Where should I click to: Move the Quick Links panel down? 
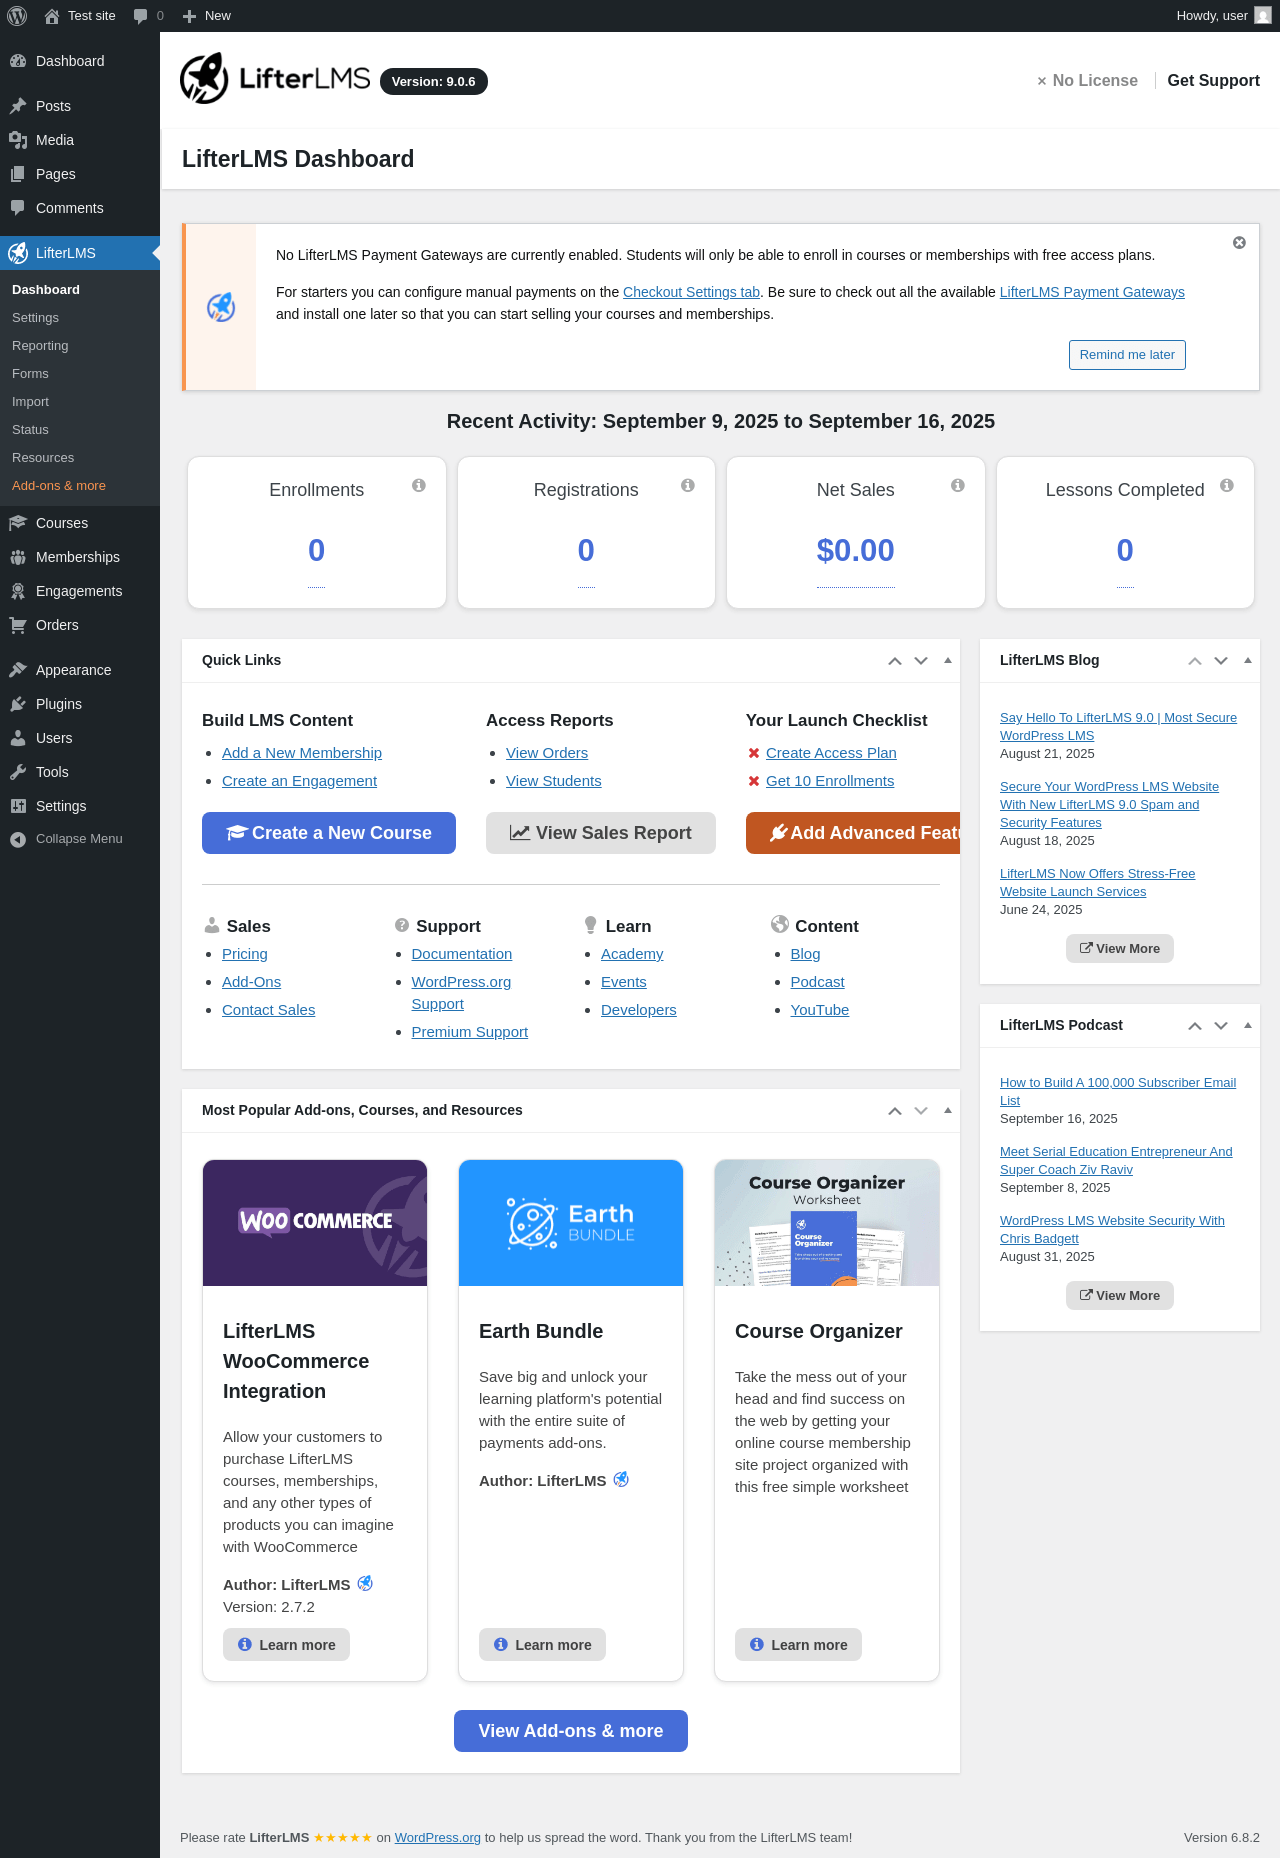[921, 661]
